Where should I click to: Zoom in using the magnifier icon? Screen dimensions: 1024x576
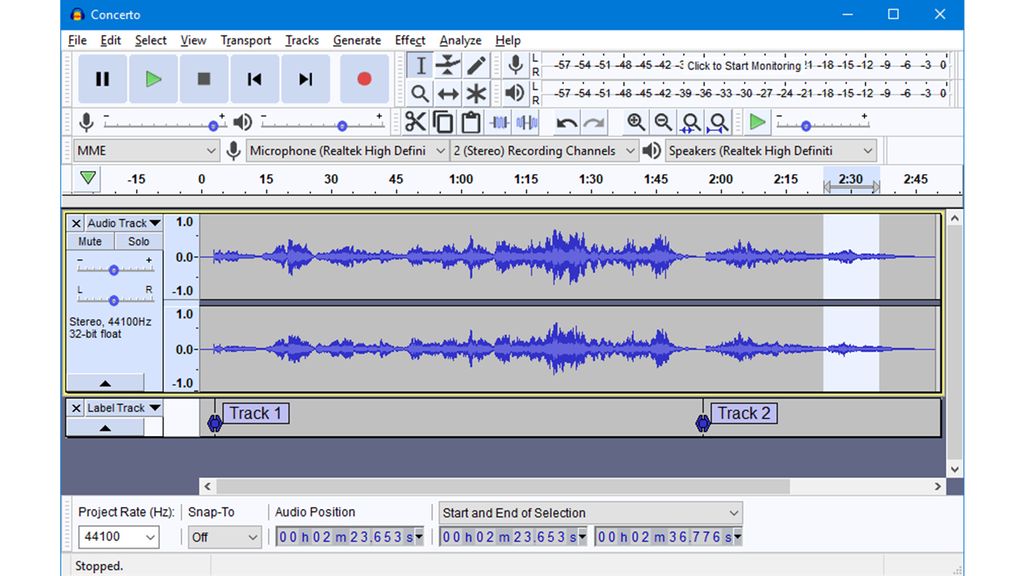(x=636, y=121)
